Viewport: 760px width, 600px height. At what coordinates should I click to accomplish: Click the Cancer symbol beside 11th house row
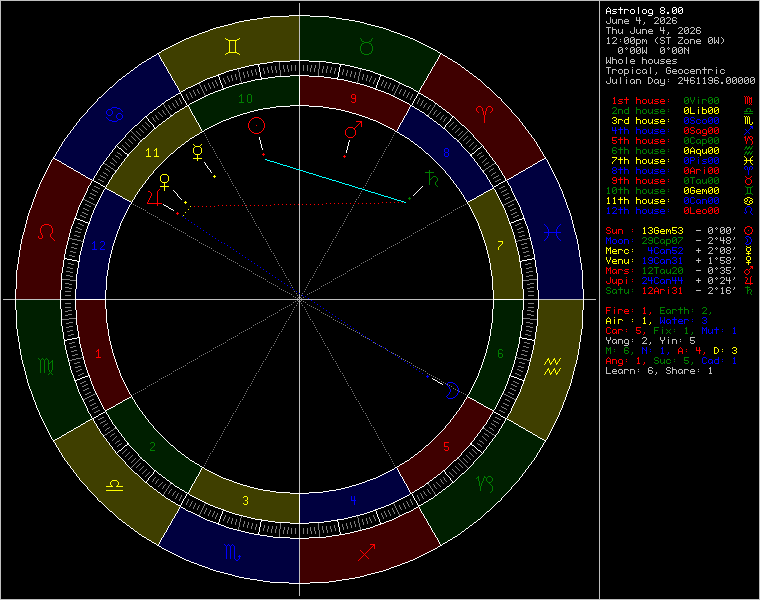749,201
